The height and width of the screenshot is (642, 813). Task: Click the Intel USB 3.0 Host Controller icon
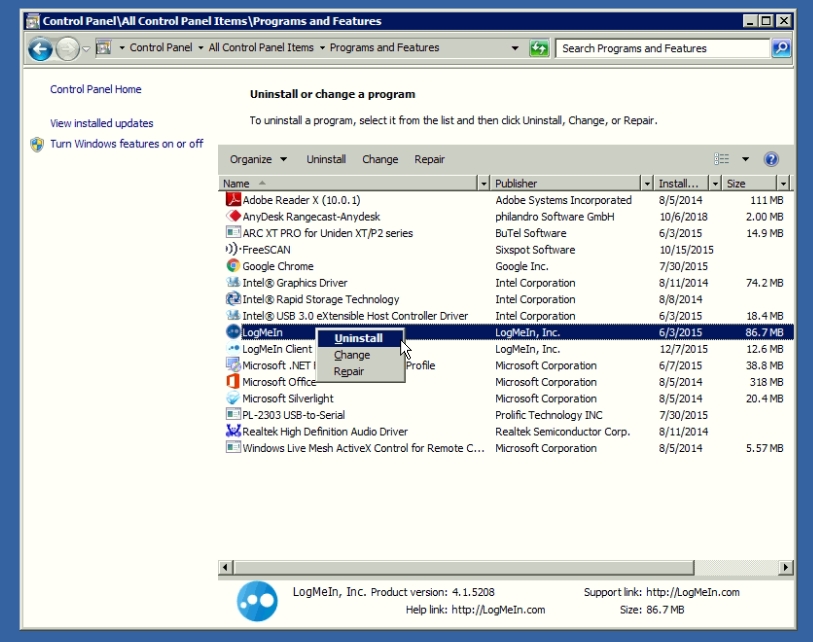tap(233, 316)
